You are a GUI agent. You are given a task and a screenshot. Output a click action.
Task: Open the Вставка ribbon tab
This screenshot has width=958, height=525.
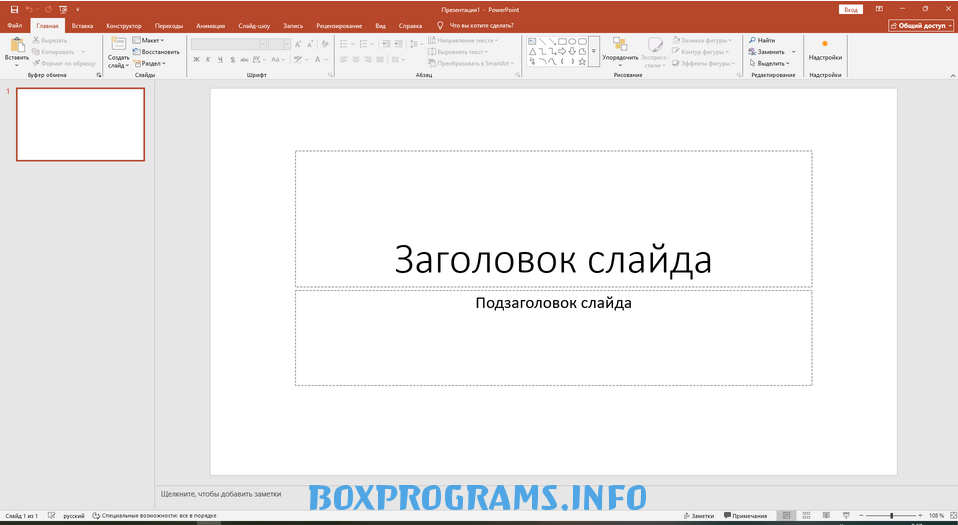pos(82,25)
